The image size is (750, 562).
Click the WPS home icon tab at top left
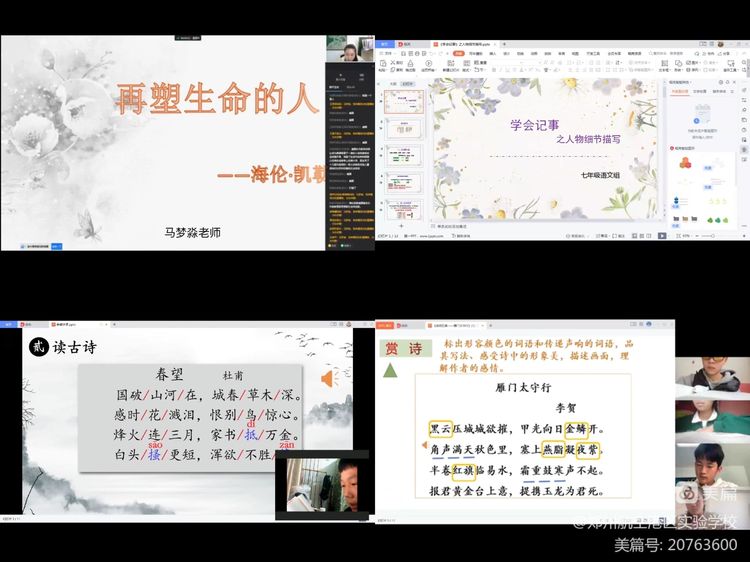[386, 45]
